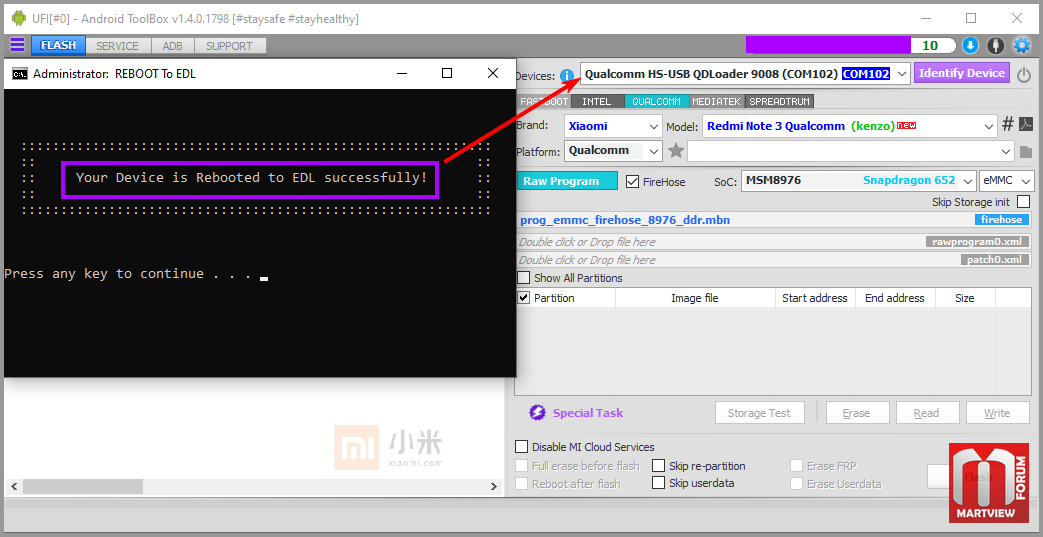Click the Identify Device button
Screen dimensions: 1043x537
click(962, 73)
